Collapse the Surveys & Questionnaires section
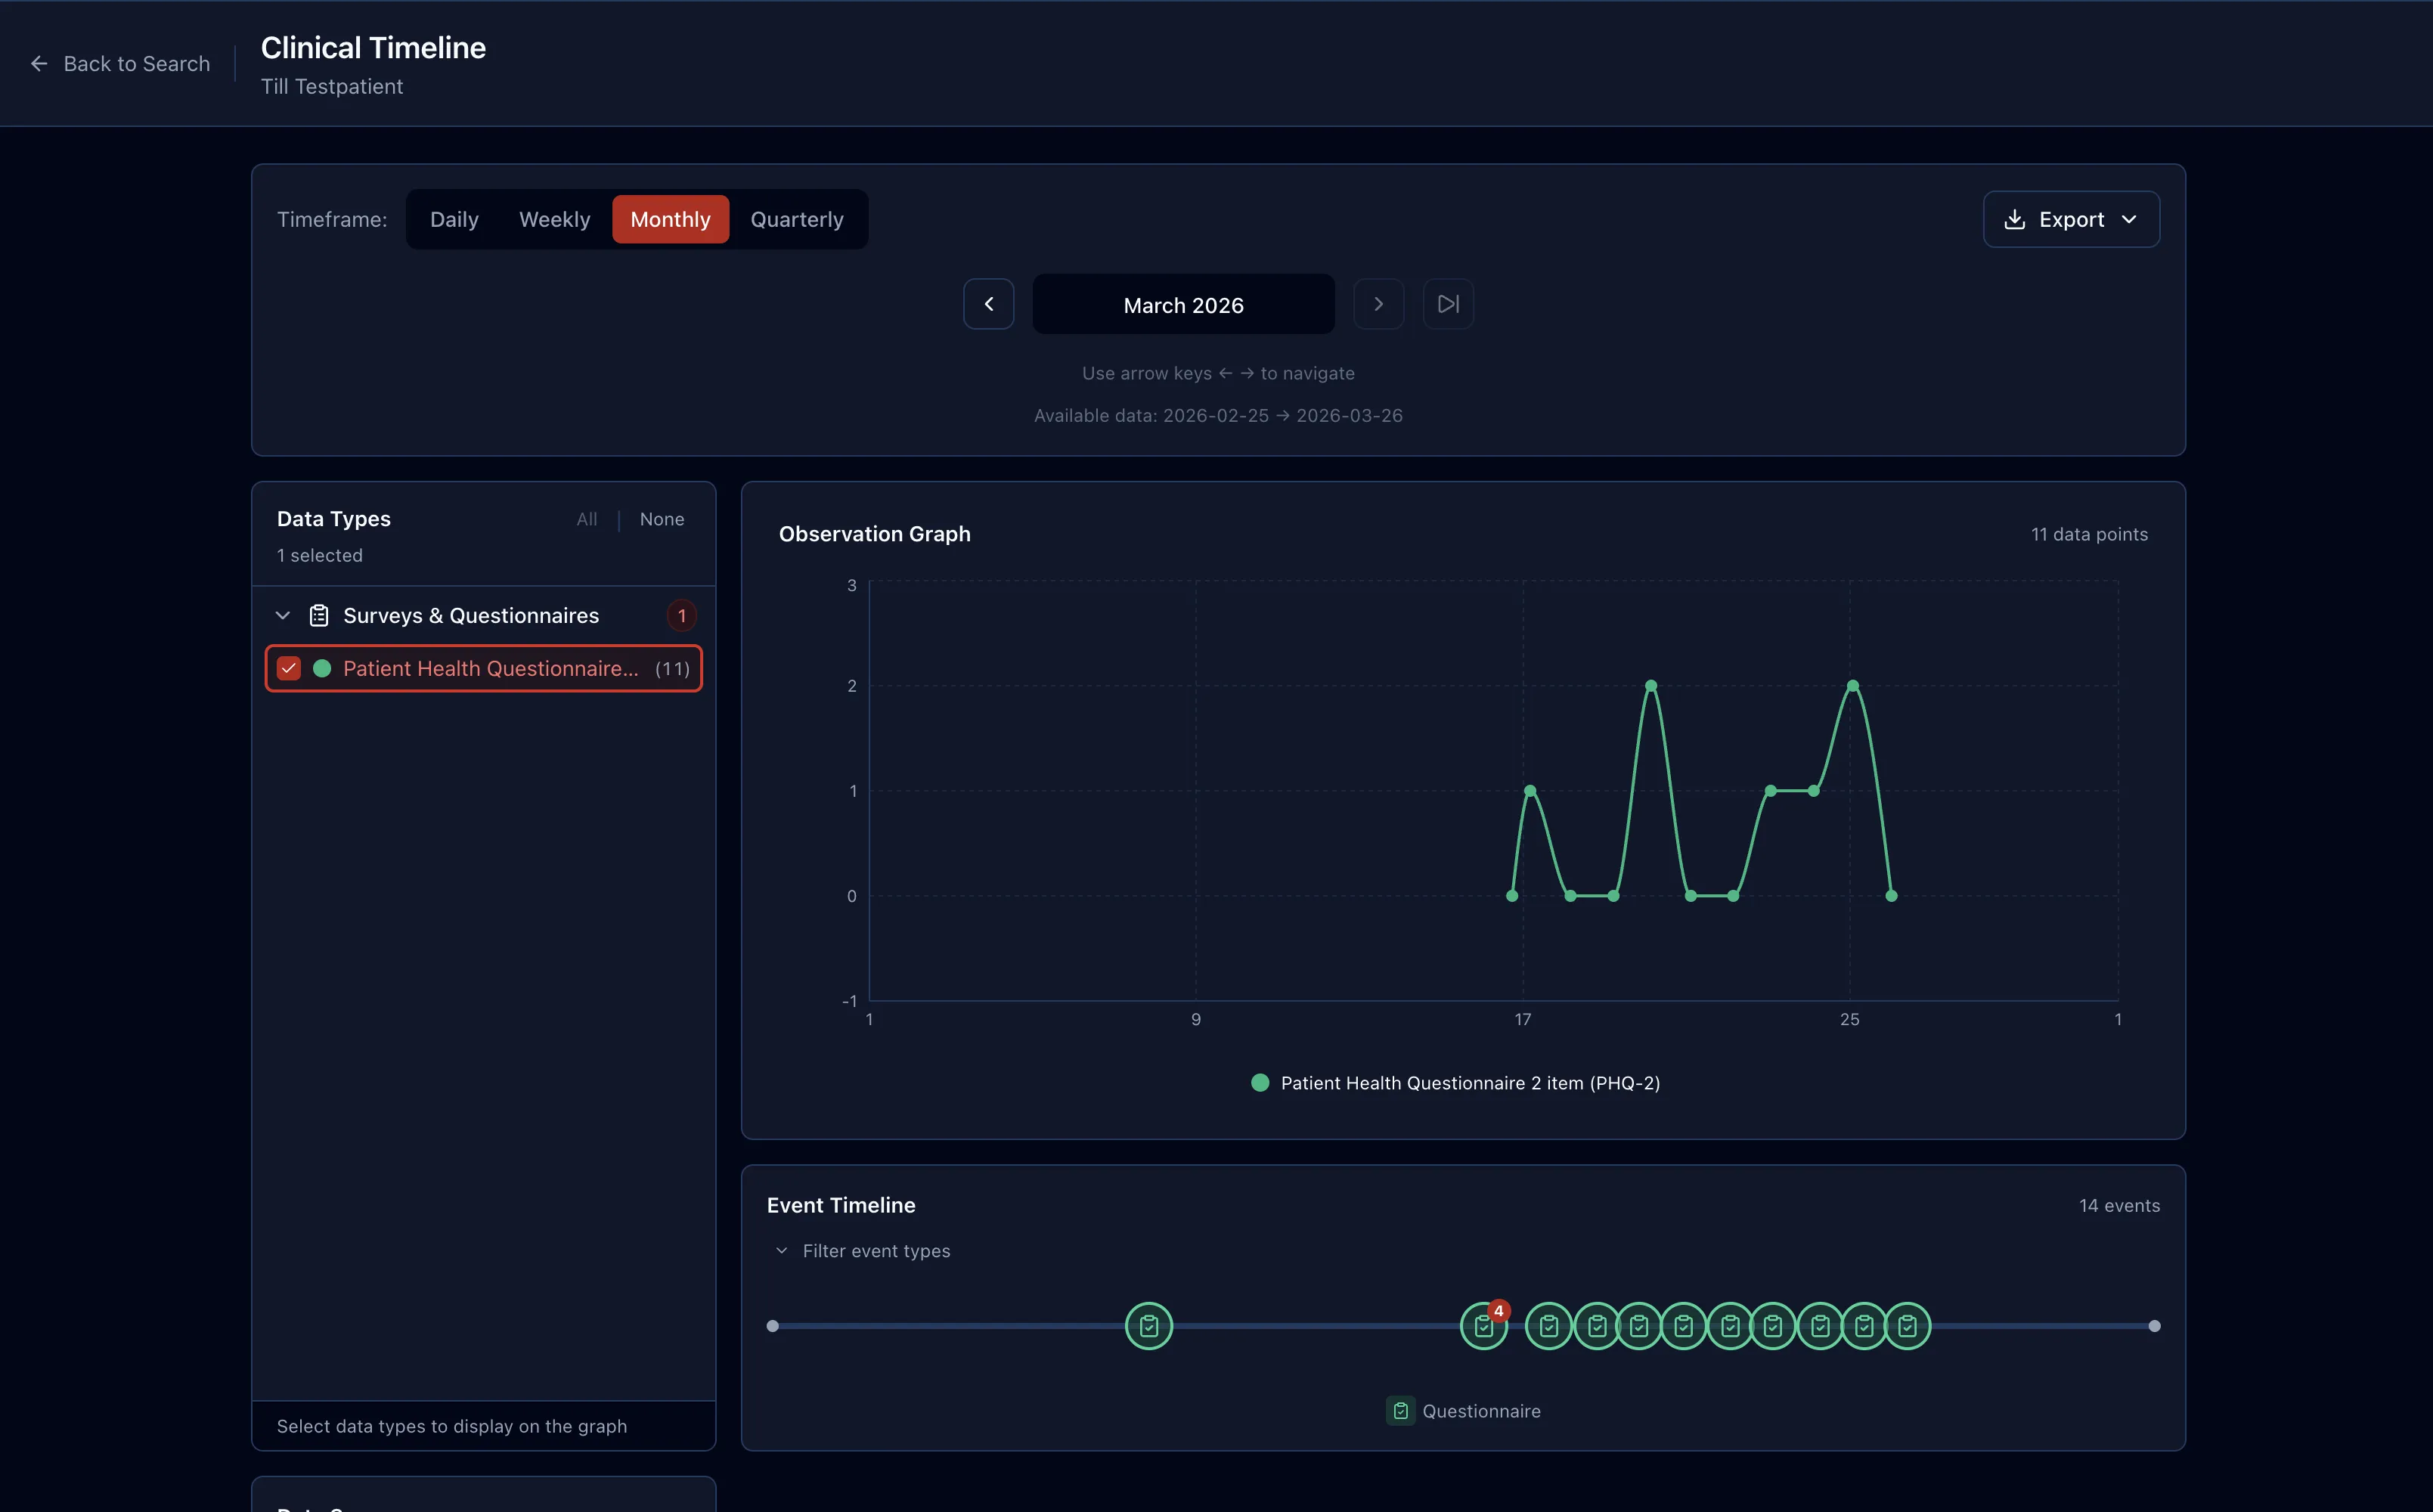This screenshot has height=1512, width=2433. pyautogui.click(x=283, y=615)
